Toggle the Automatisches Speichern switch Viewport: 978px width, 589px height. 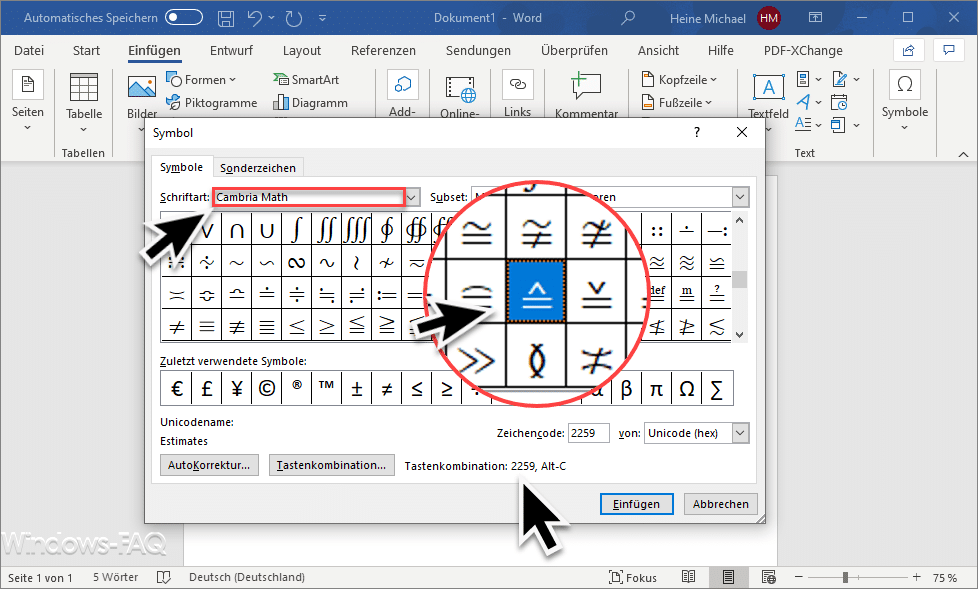pos(184,17)
